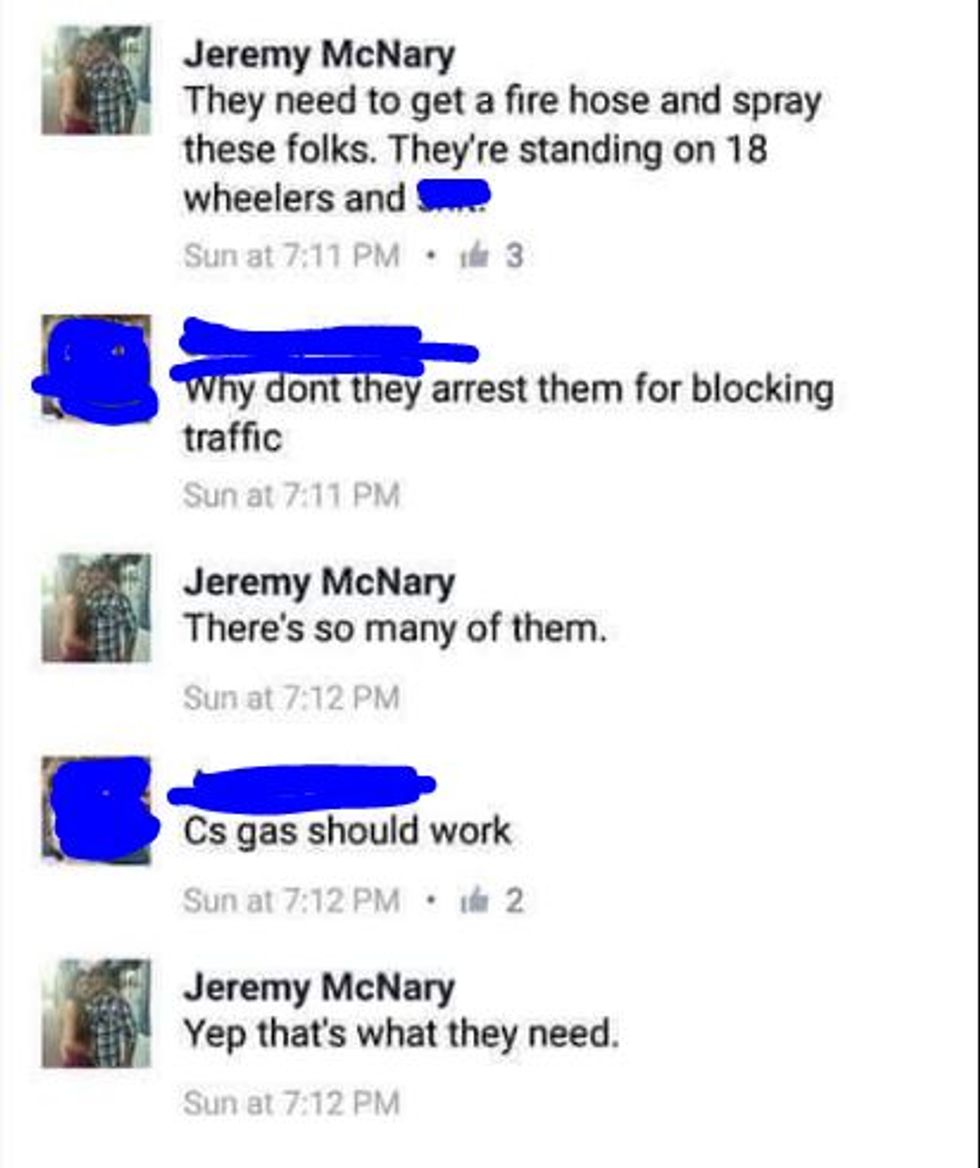Screen dimensions: 980x1168
Task: Open the timestamp under "Yep that's what they need."
Action: pos(292,1103)
